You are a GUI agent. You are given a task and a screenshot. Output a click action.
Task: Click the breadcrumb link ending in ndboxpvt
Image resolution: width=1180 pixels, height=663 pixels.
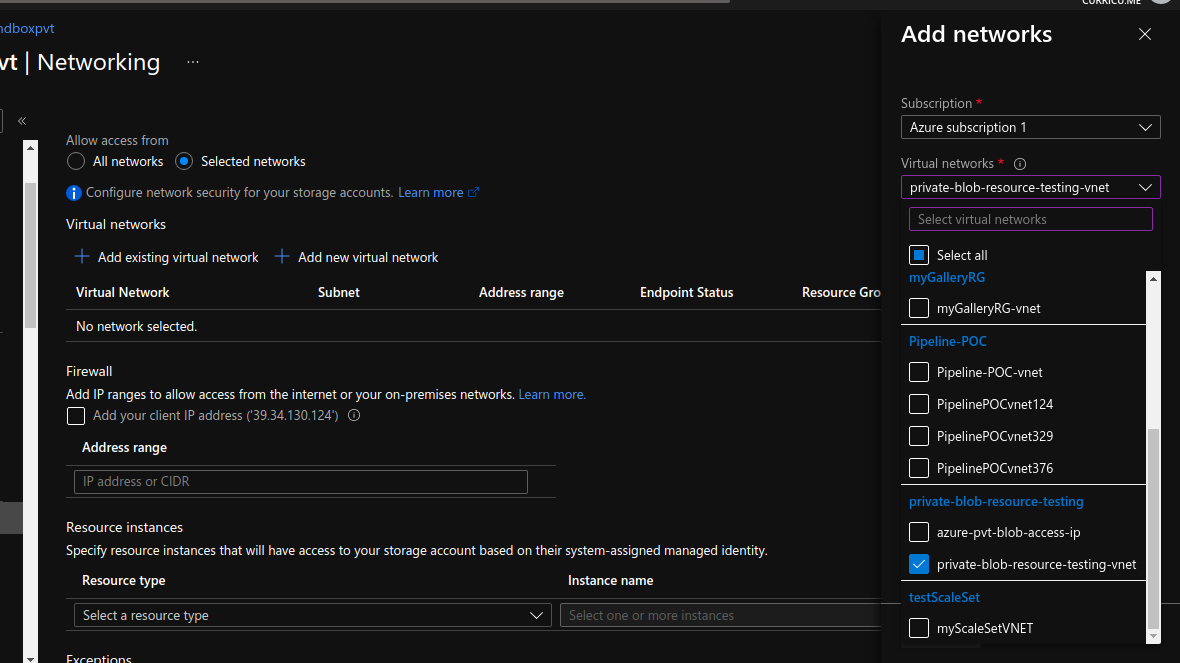pos(27,29)
